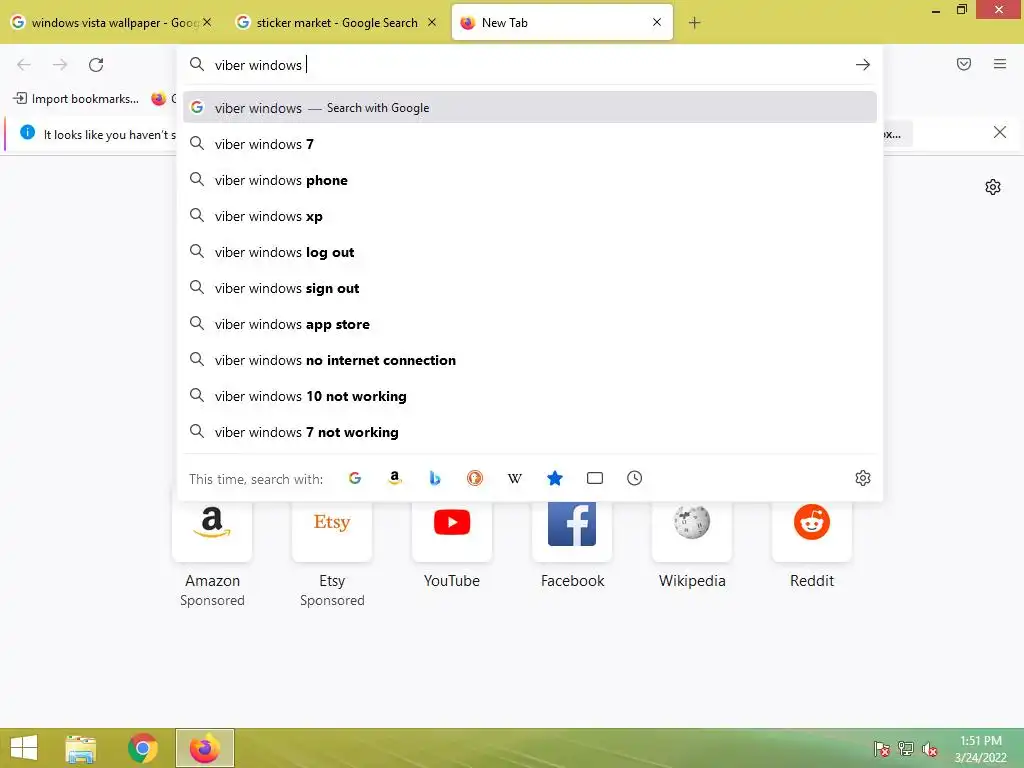
Task: Choose suggestion 'viber windows sign out'
Action: click(x=530, y=288)
